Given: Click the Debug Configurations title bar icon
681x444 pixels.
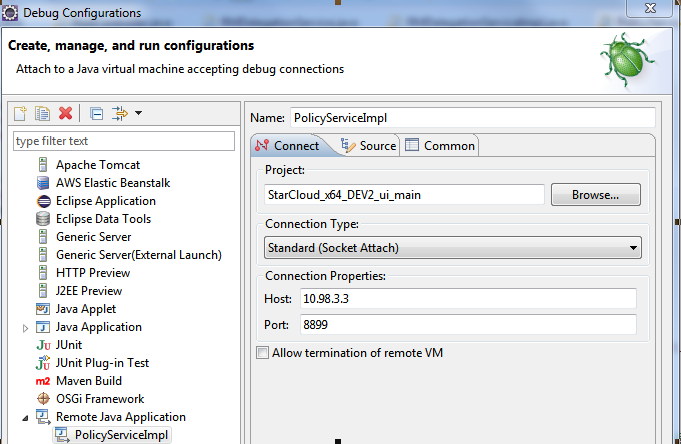Looking at the screenshot, I should (x=10, y=13).
